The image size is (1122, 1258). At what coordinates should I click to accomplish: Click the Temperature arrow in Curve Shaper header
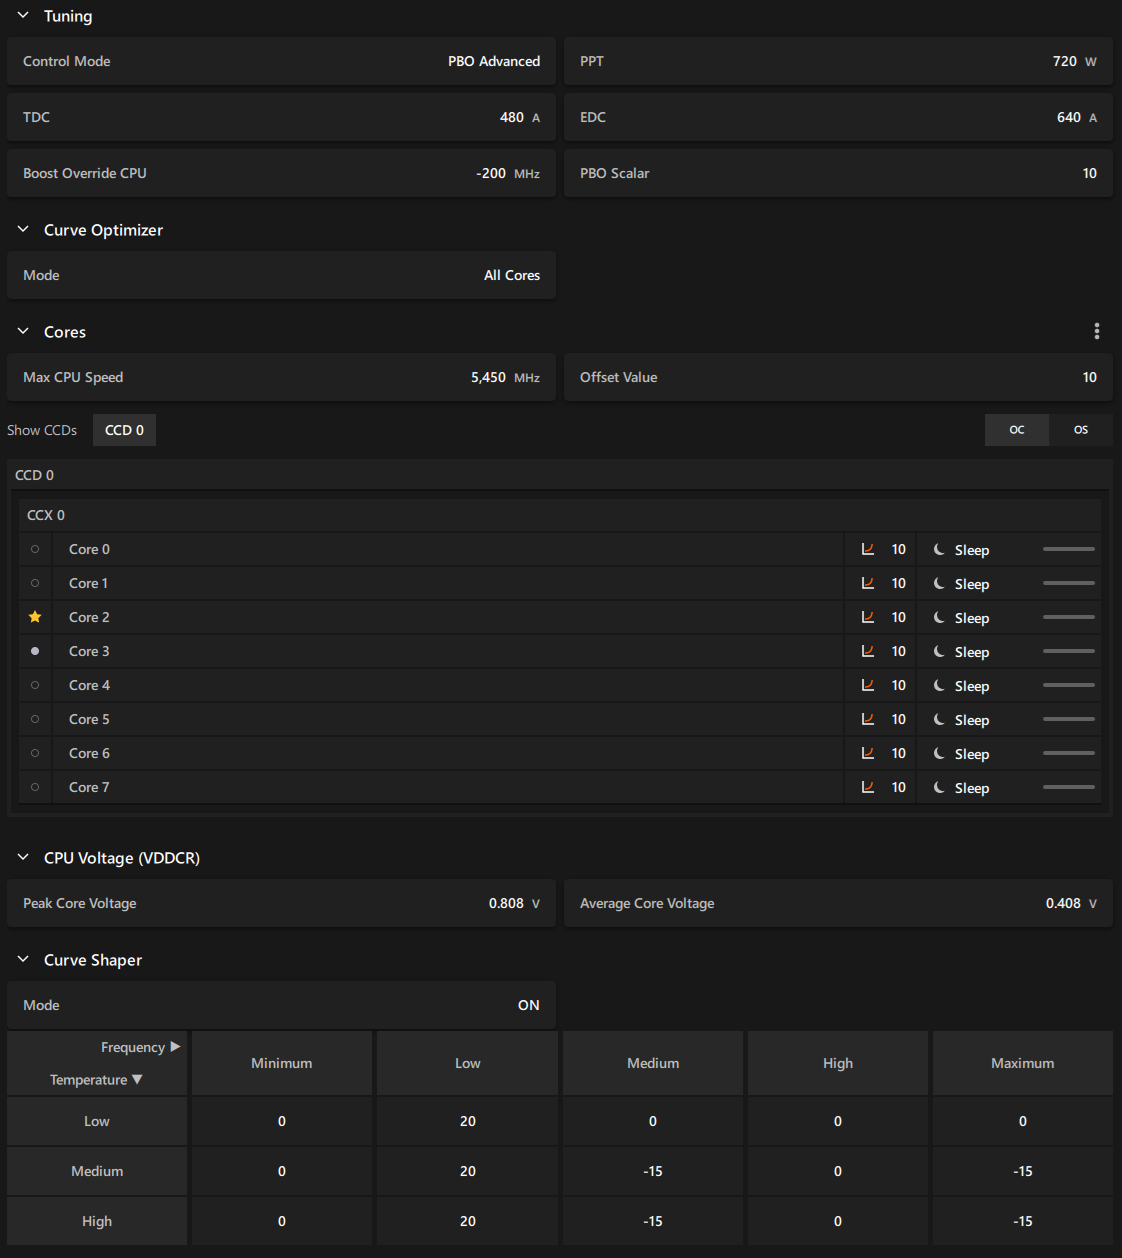click(137, 1080)
